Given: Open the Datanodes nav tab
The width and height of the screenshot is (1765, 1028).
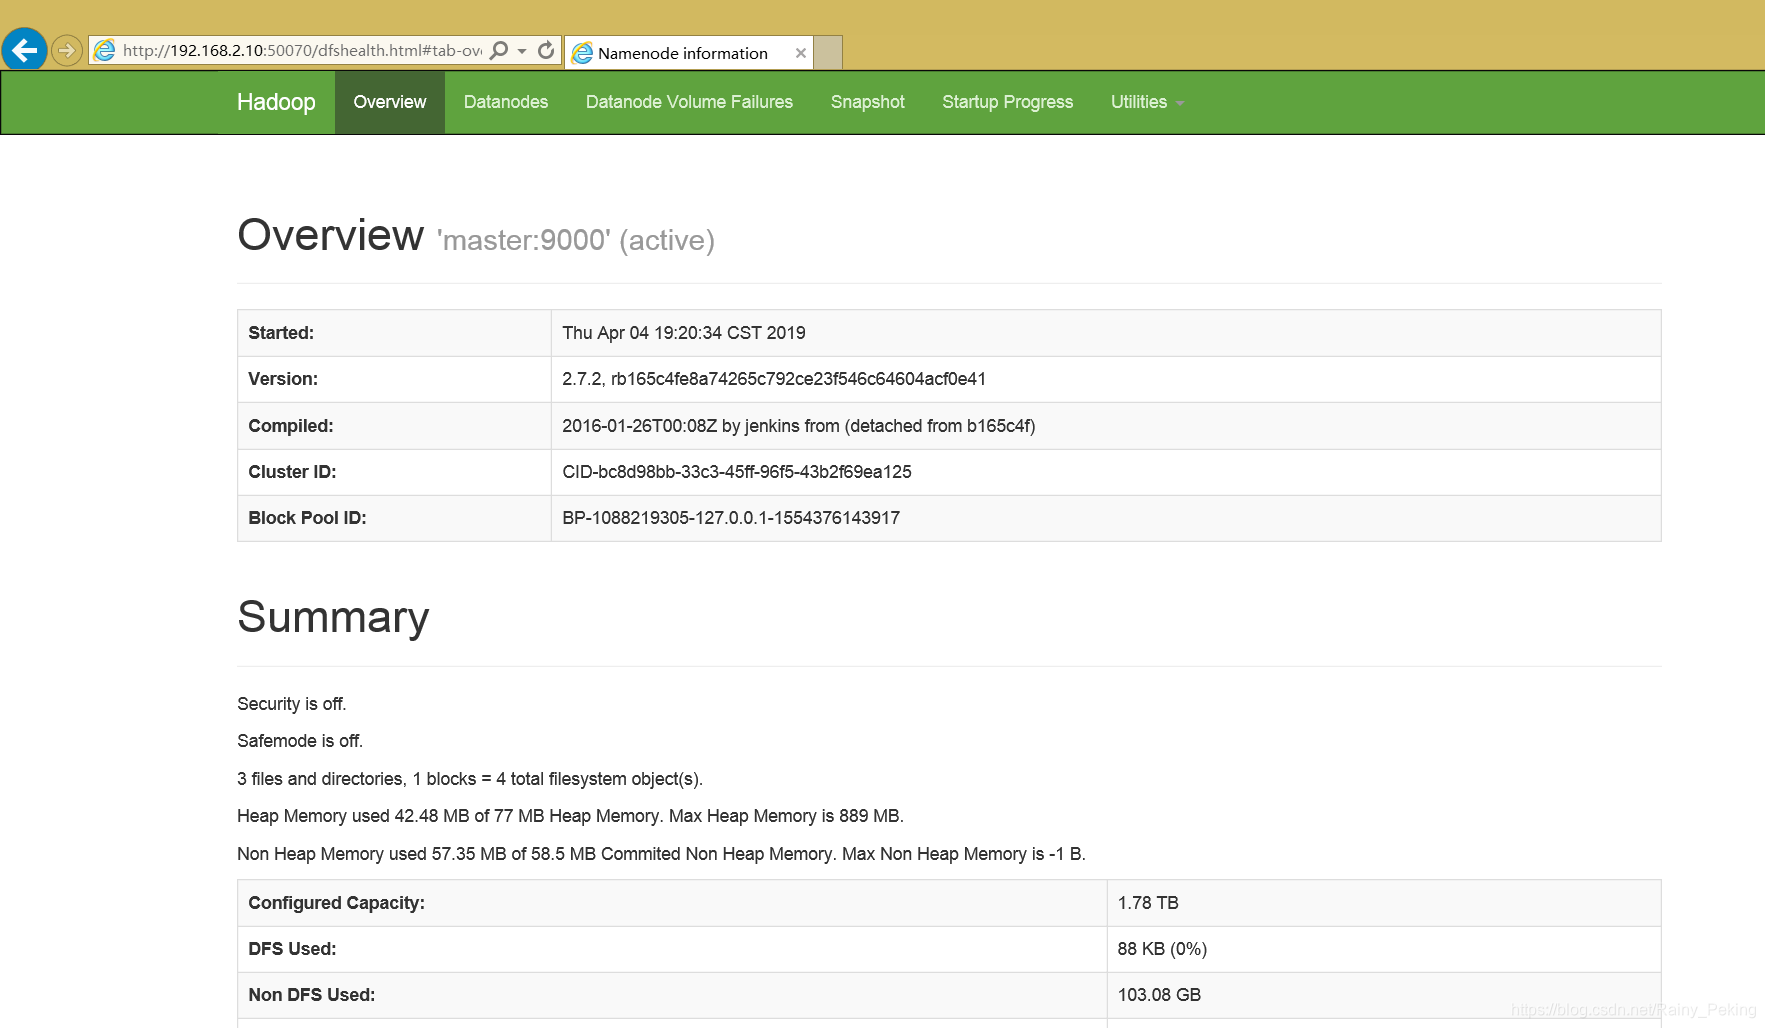Looking at the screenshot, I should point(506,102).
